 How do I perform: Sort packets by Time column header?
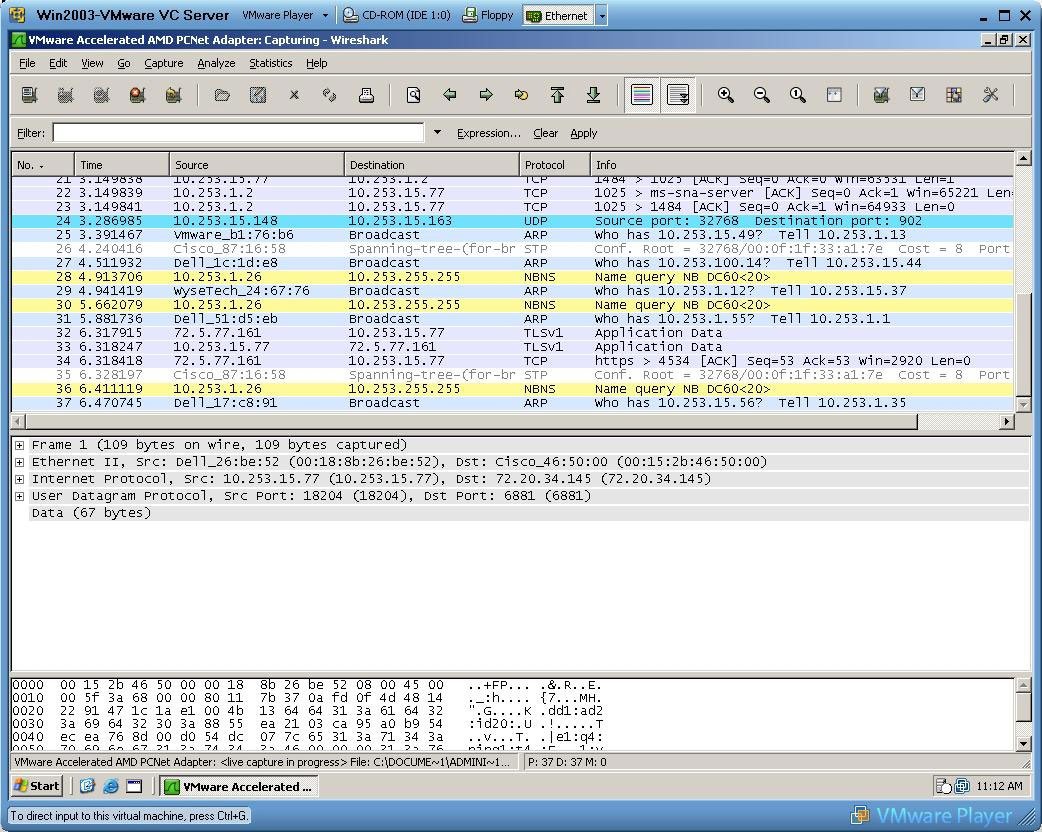click(x=122, y=165)
